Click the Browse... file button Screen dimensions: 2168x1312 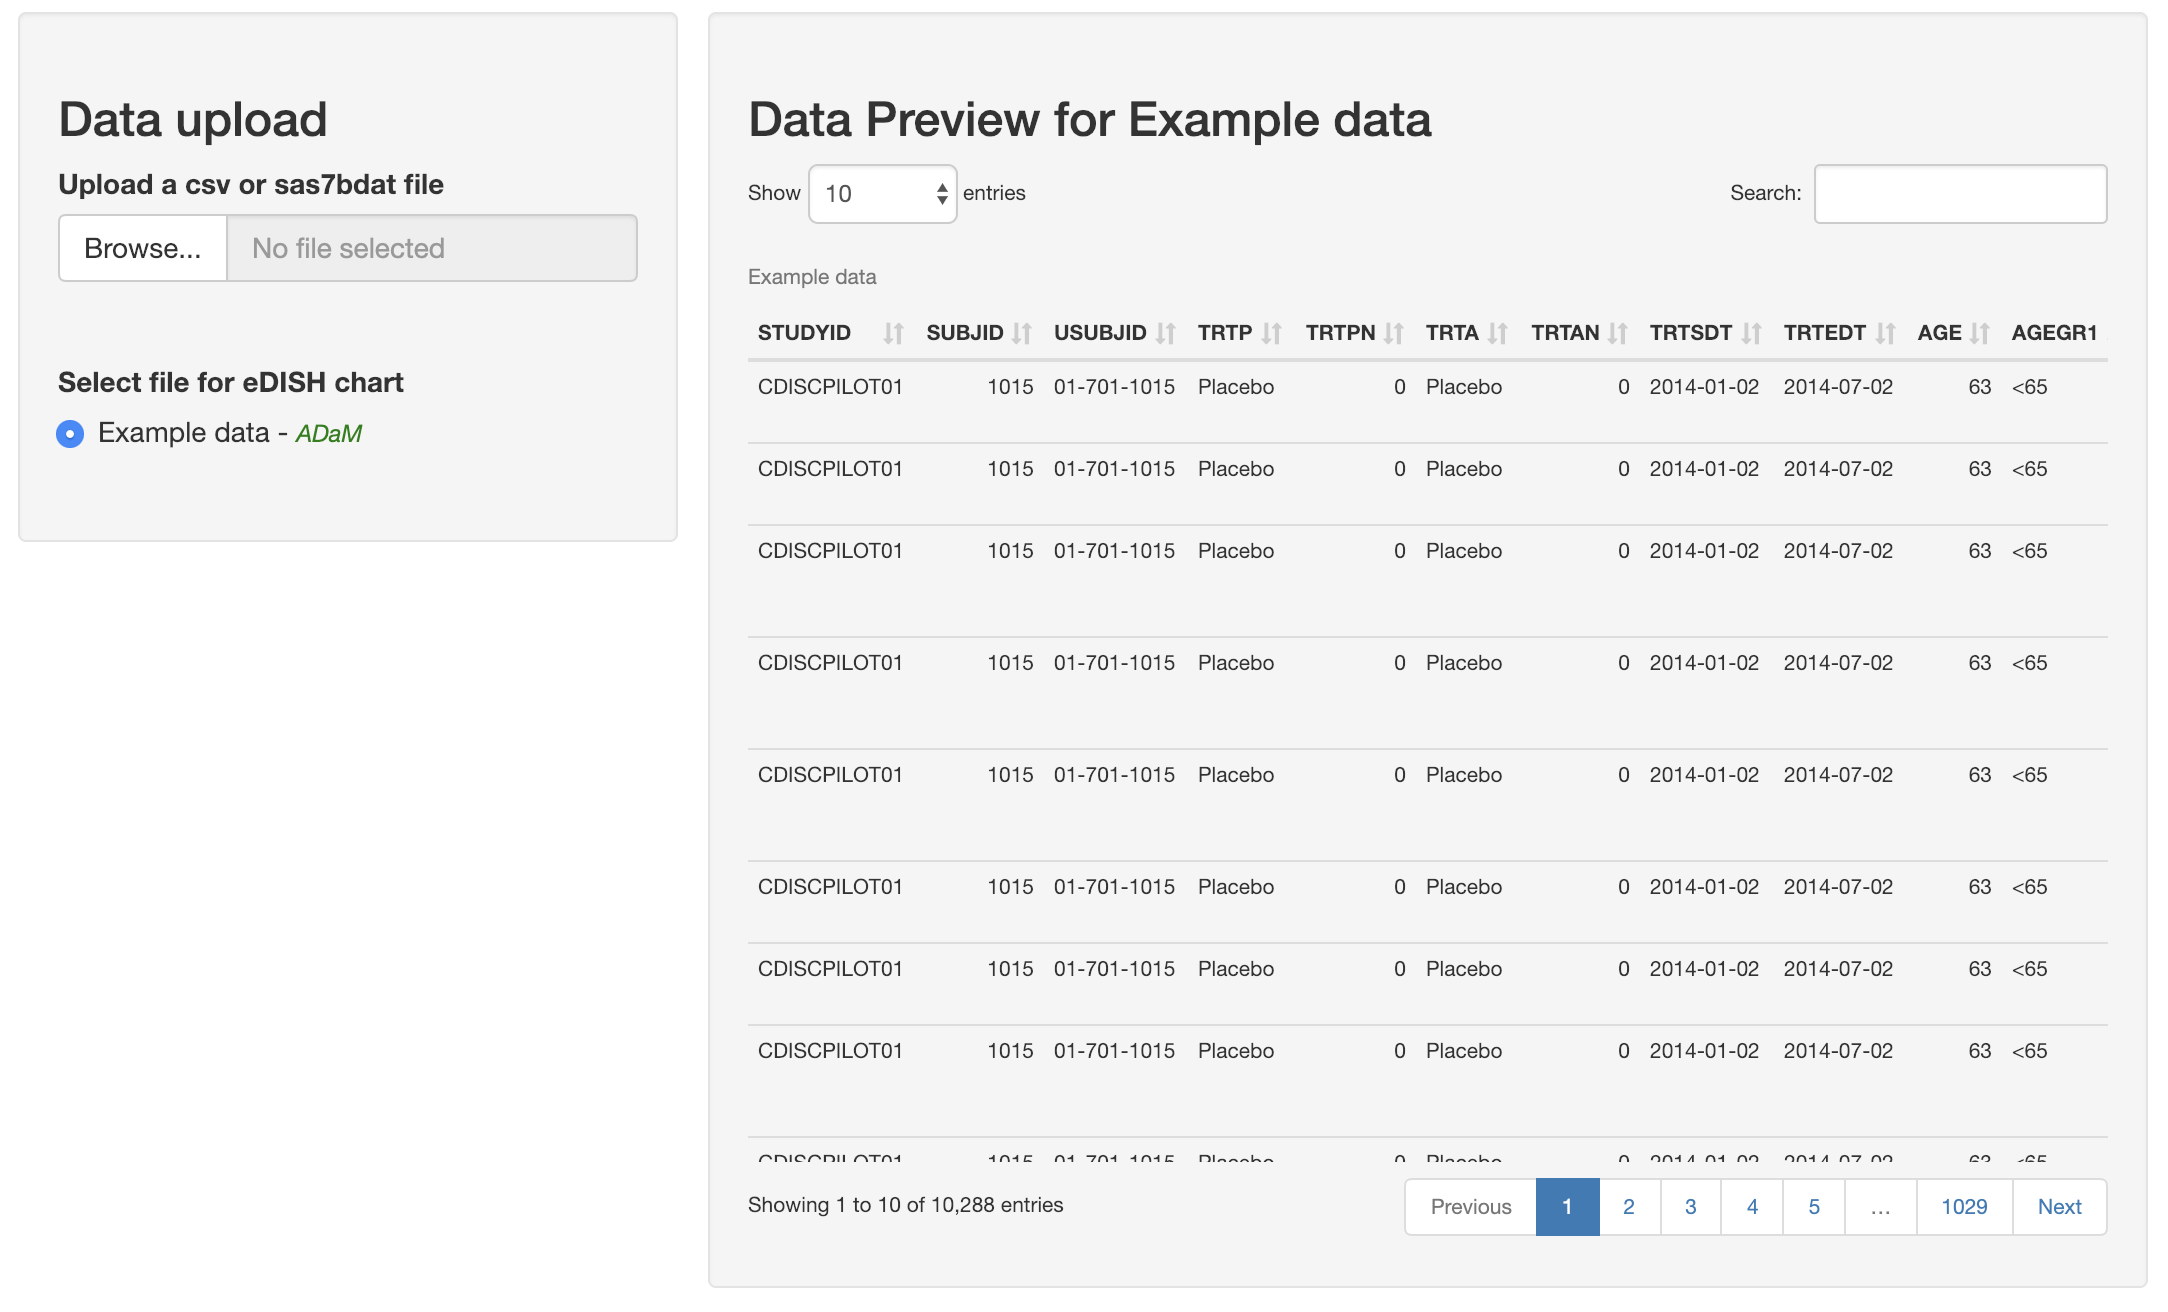click(x=143, y=248)
